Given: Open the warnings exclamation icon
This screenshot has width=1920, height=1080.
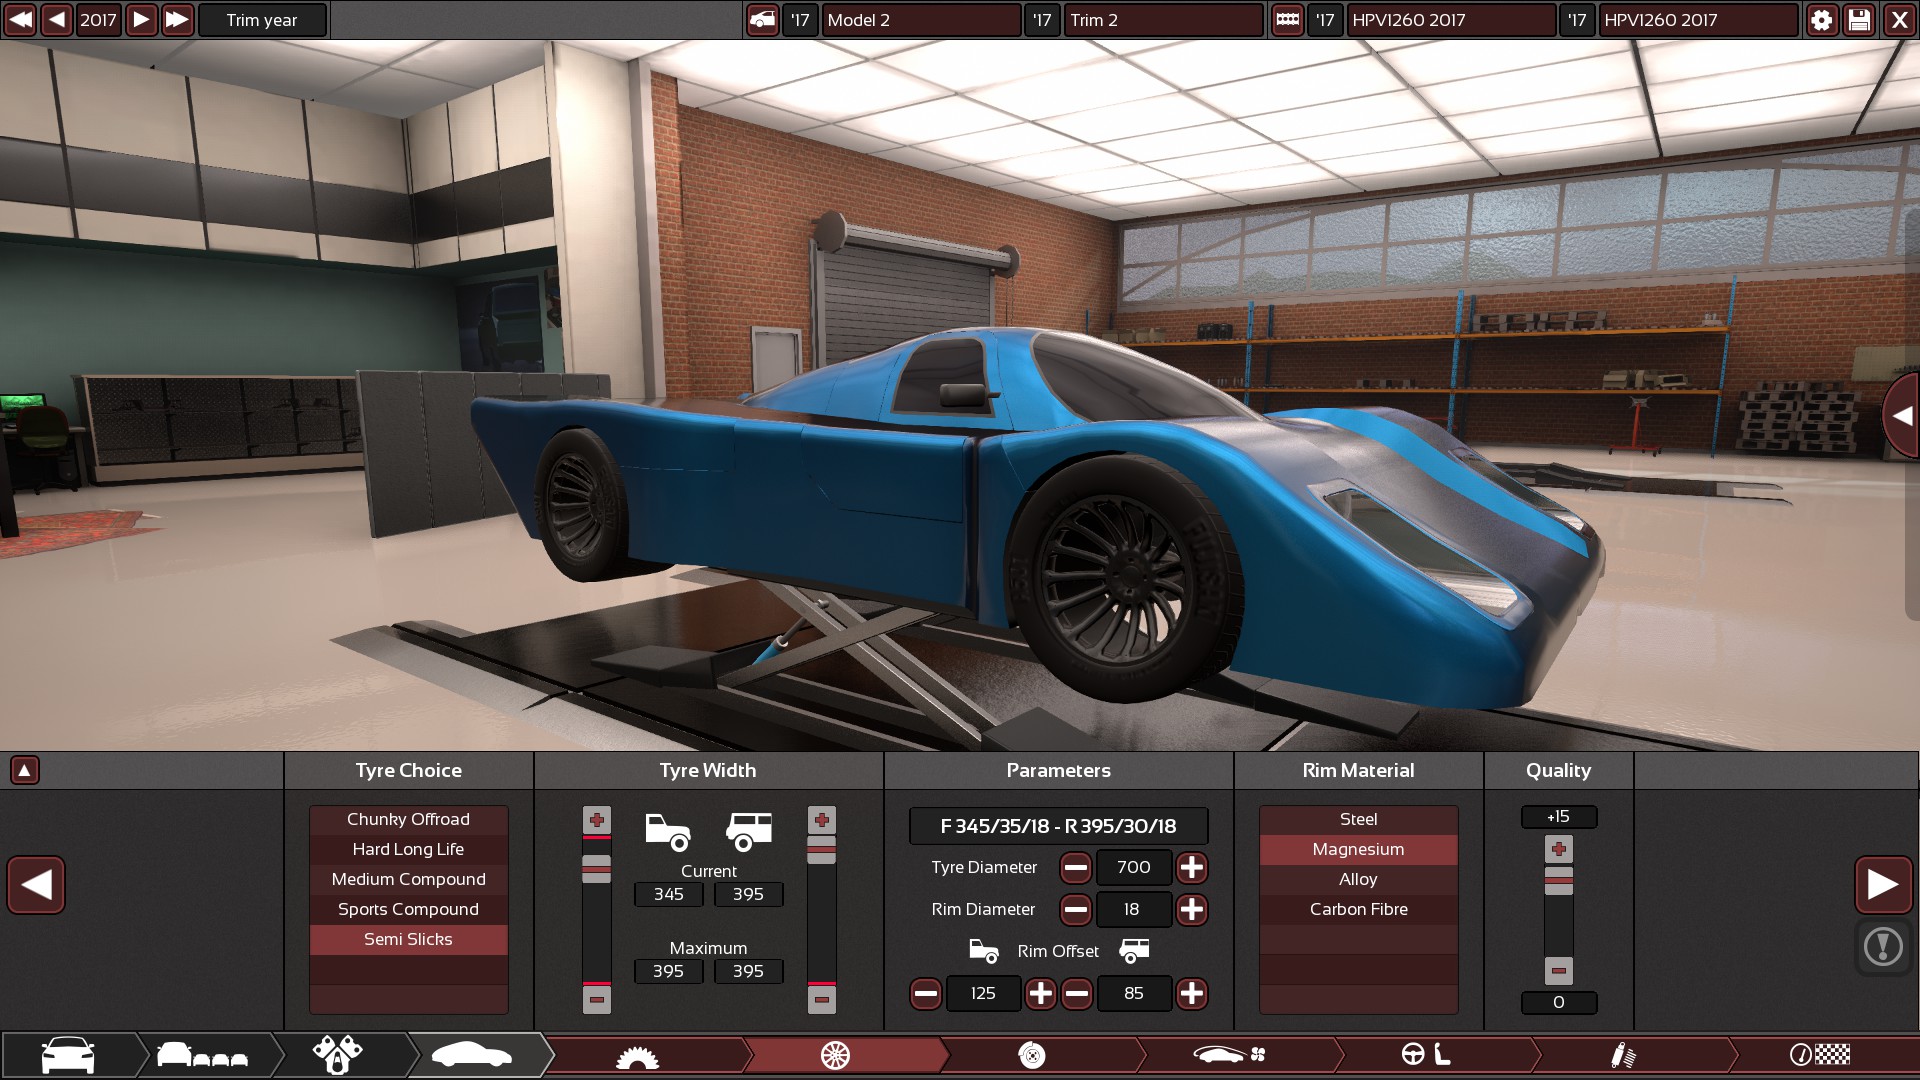Looking at the screenshot, I should (1883, 946).
